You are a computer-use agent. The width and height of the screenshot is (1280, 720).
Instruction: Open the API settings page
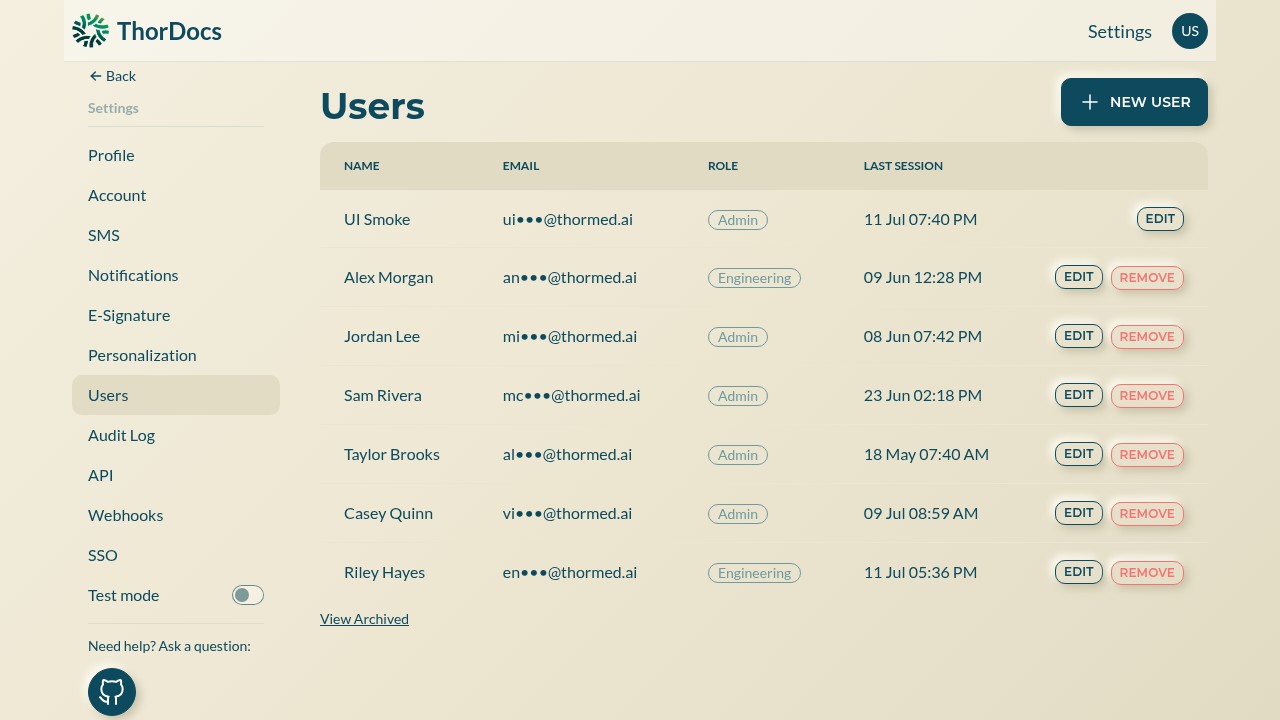[176, 475]
